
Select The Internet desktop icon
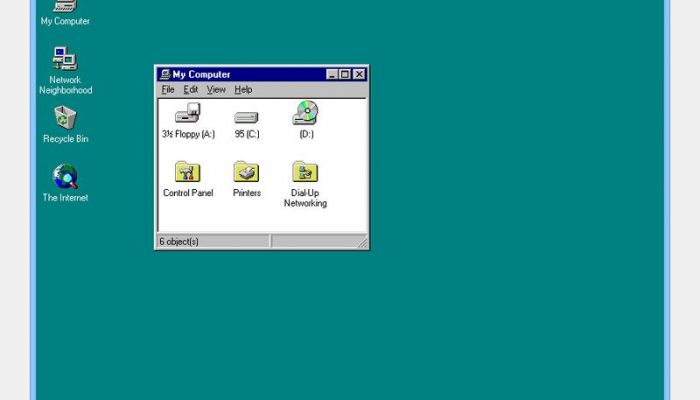[x=65, y=176]
